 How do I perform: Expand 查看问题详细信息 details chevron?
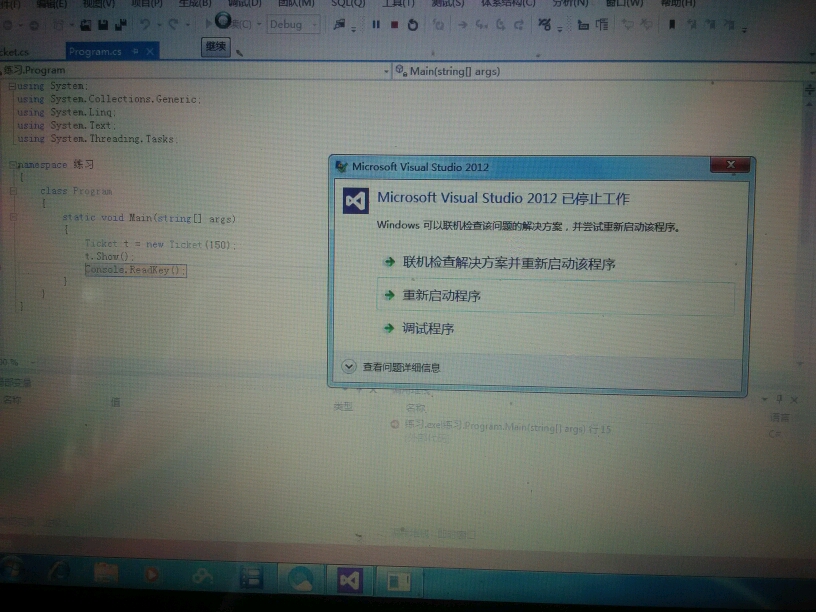click(349, 366)
